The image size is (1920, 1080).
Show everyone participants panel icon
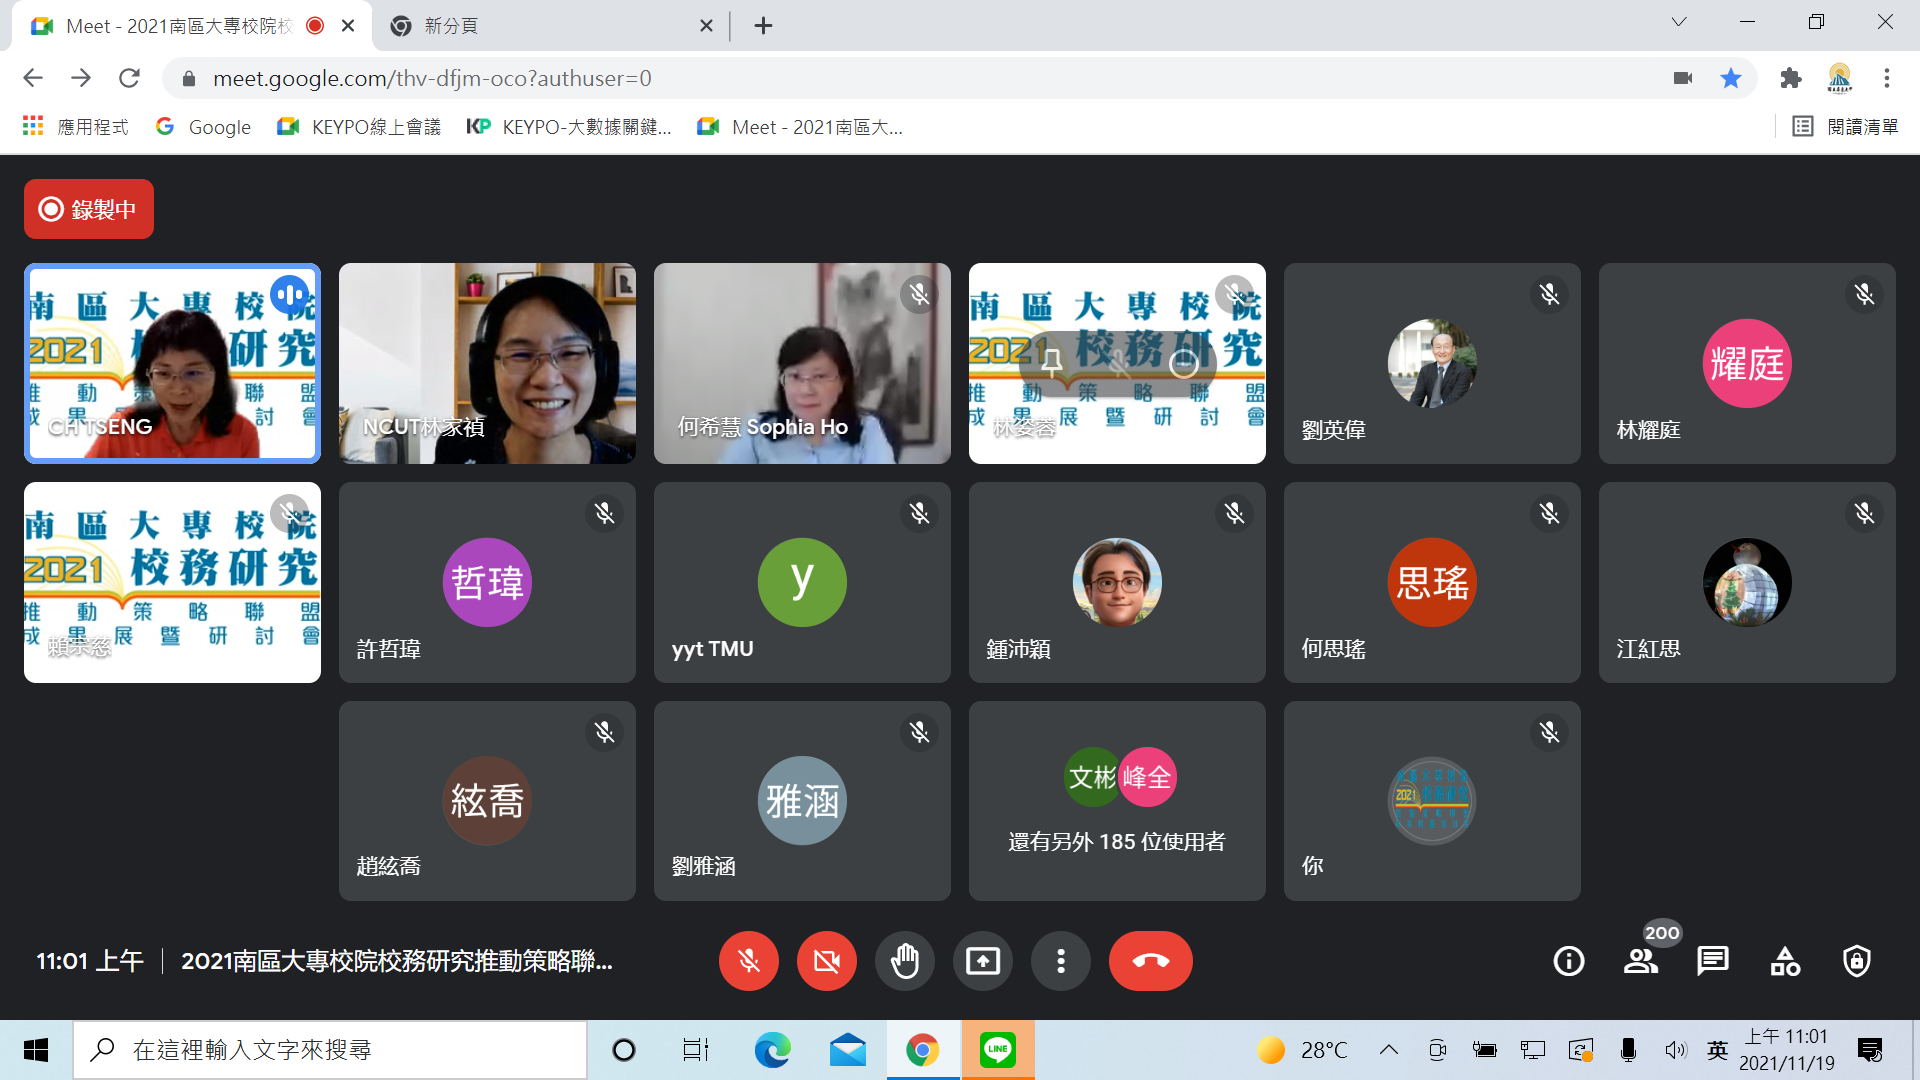point(1640,961)
